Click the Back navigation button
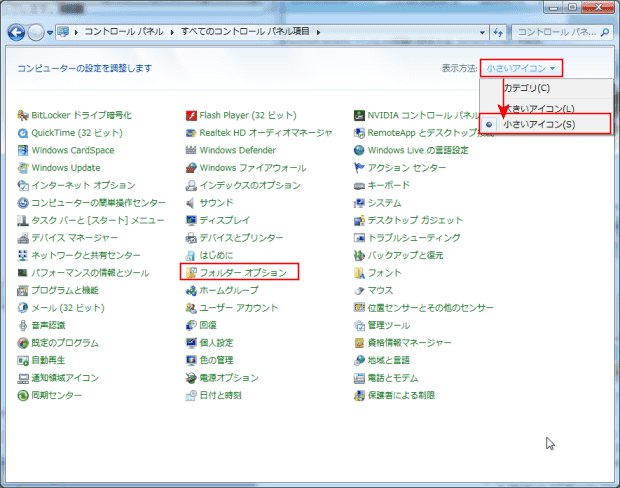This screenshot has width=620, height=488. (16, 32)
